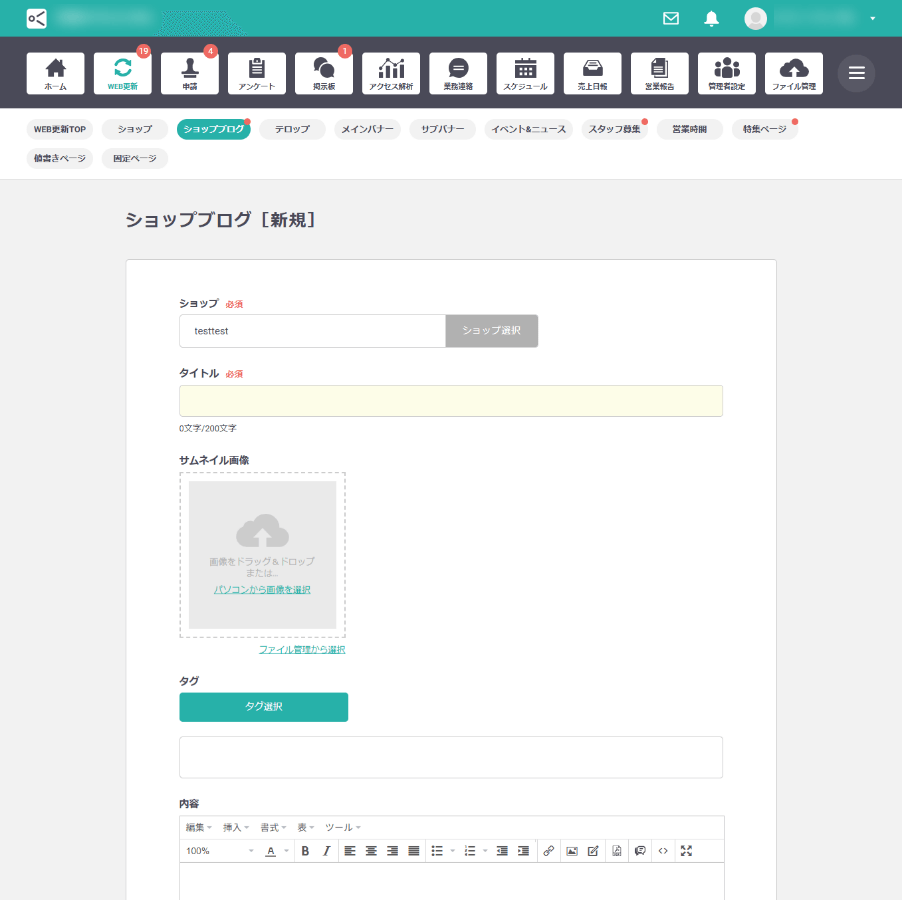Image resolution: width=902 pixels, height=900 pixels.
Task: Open the text color picker in the editor
Action: (x=271, y=851)
